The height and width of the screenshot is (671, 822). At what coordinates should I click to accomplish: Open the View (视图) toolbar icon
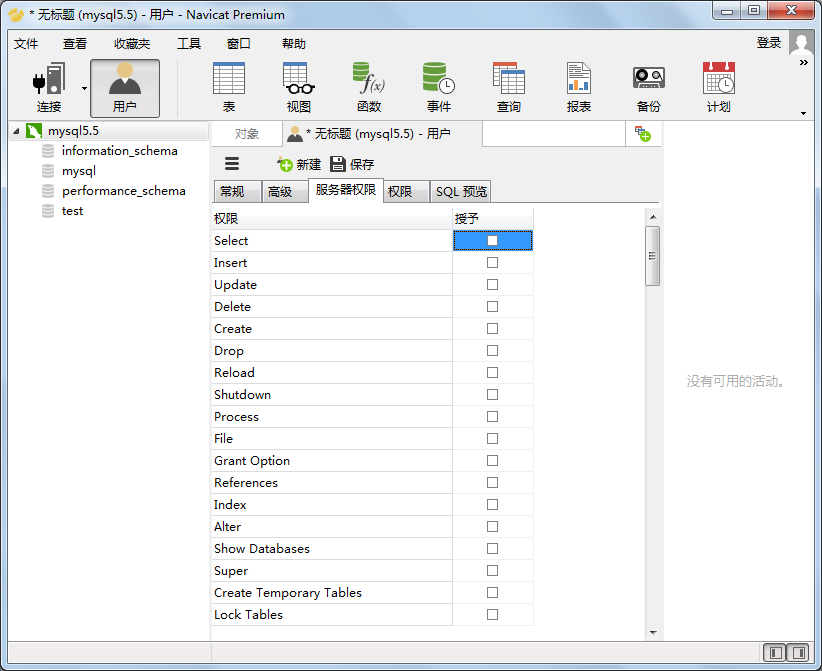[x=299, y=88]
